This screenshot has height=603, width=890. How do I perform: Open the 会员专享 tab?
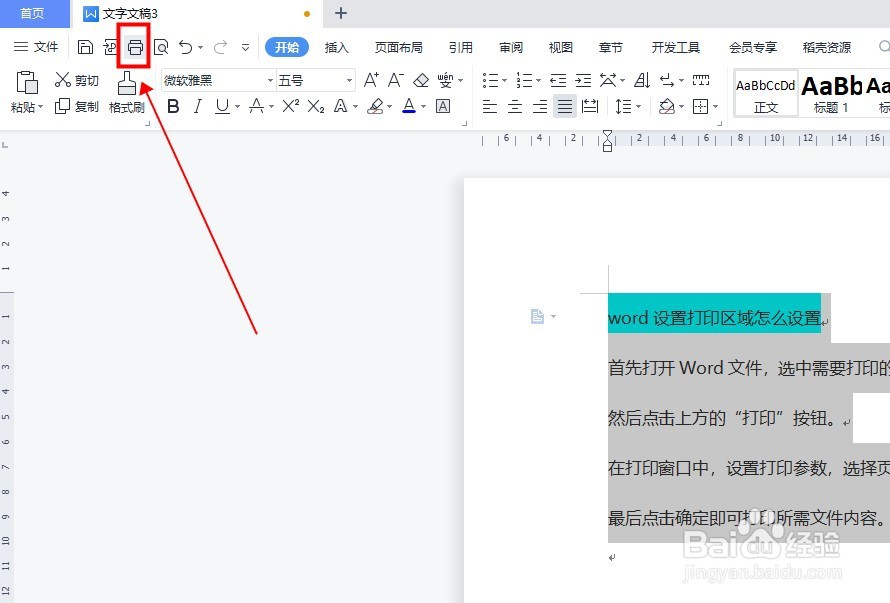coord(753,47)
